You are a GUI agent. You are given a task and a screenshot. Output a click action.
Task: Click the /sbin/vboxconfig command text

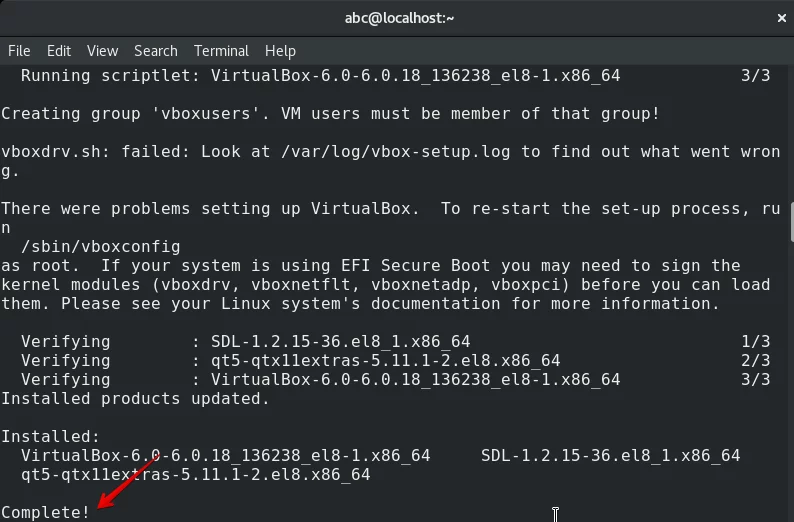point(100,247)
